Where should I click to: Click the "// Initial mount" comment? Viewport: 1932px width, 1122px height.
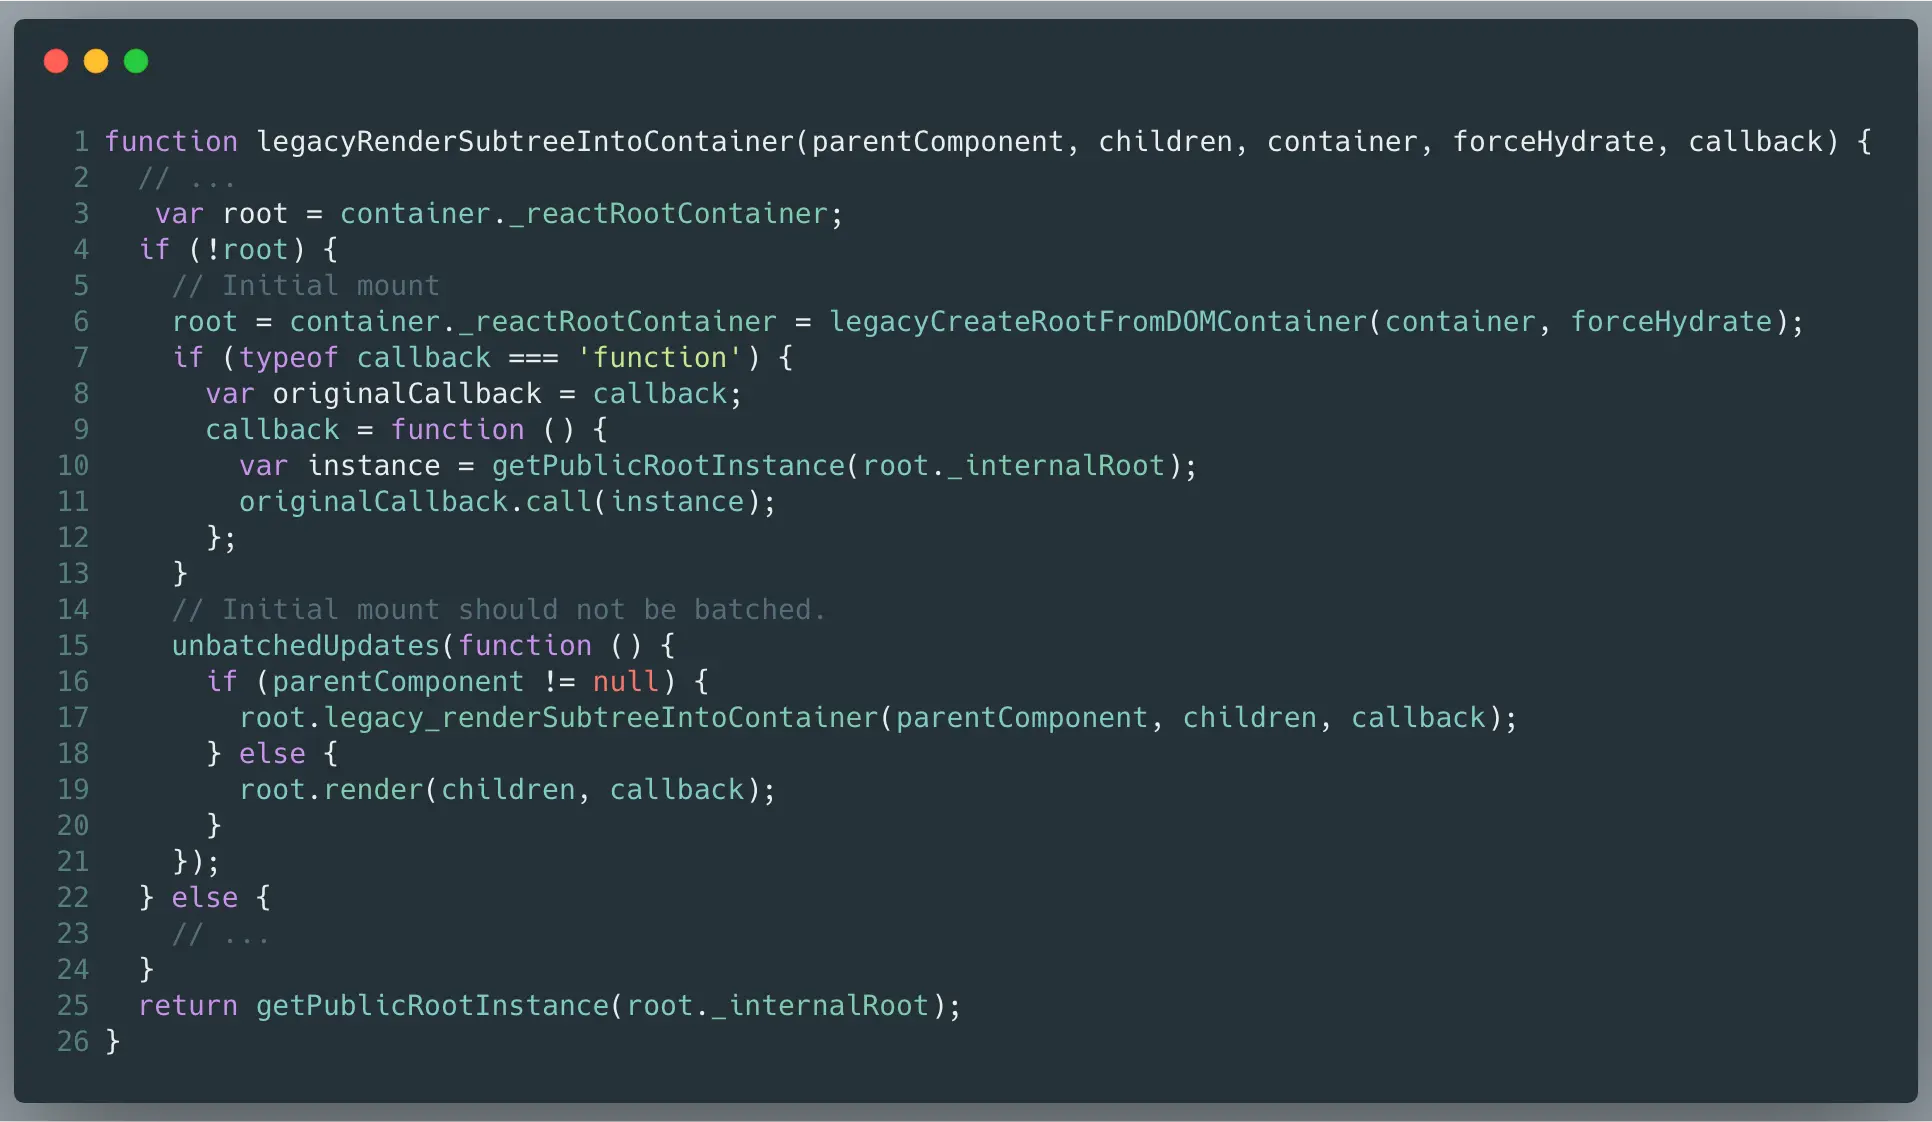click(305, 286)
